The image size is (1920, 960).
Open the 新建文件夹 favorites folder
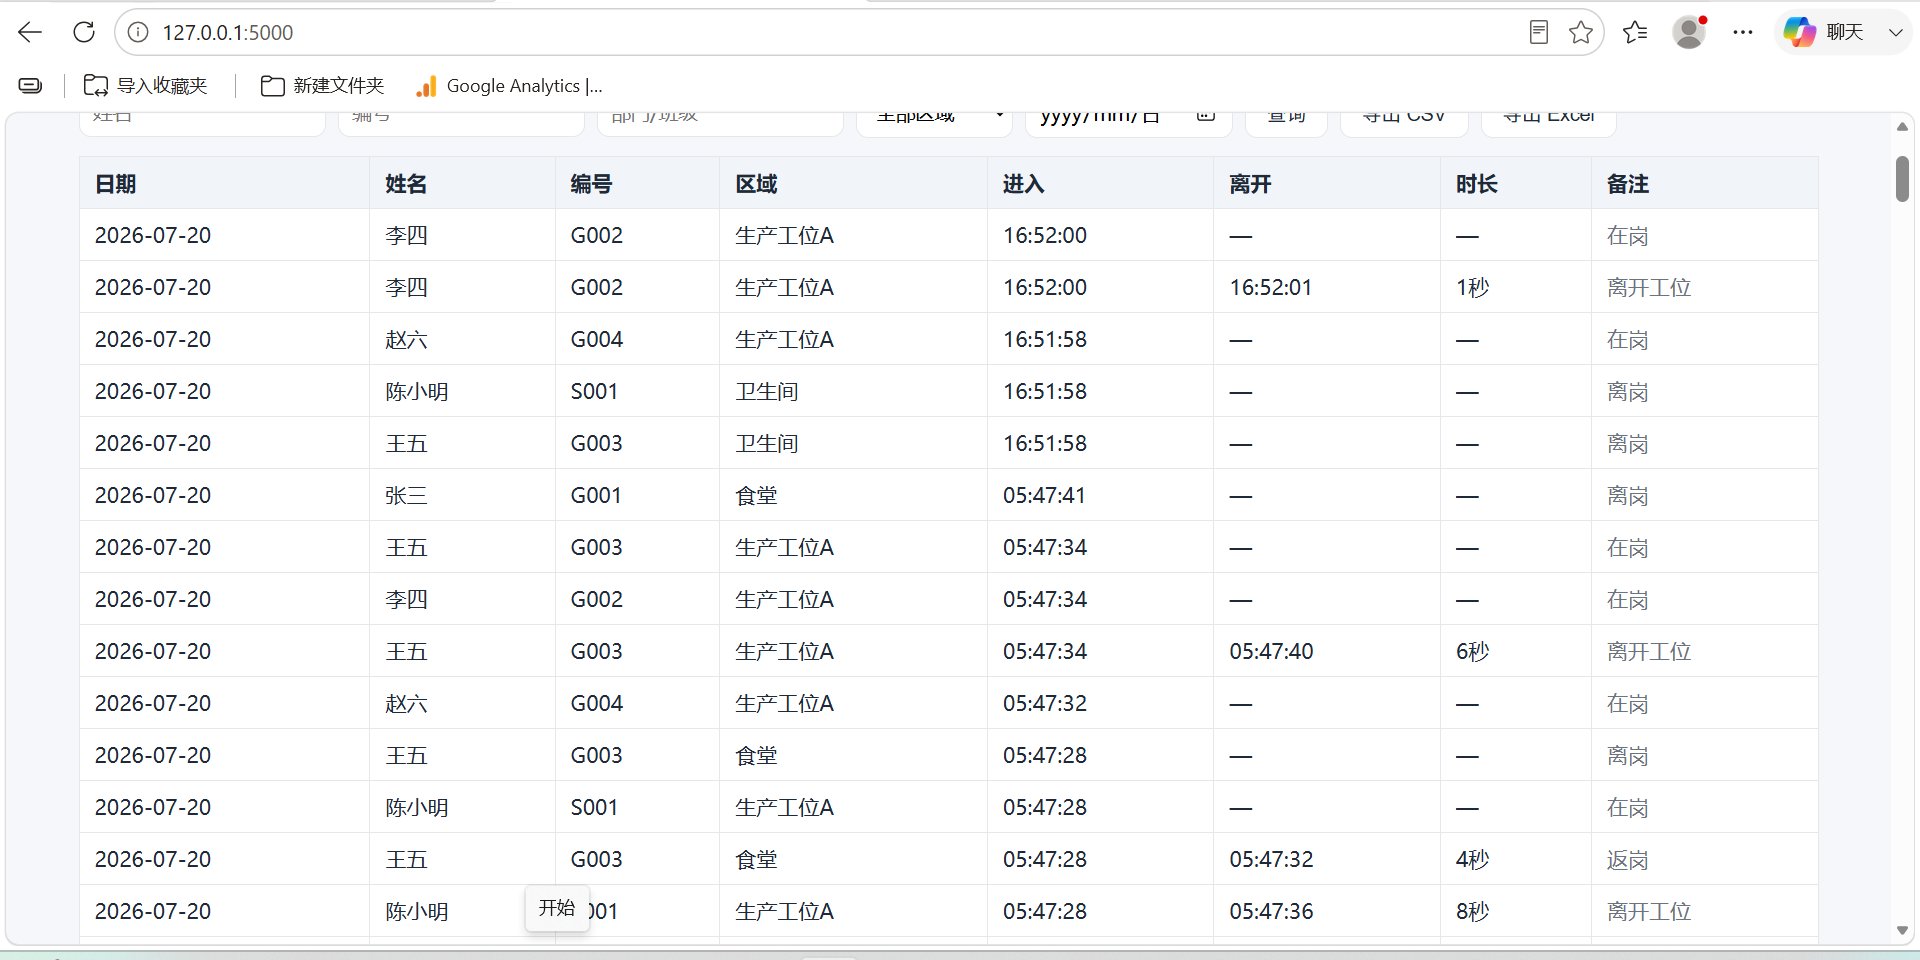tap(322, 86)
